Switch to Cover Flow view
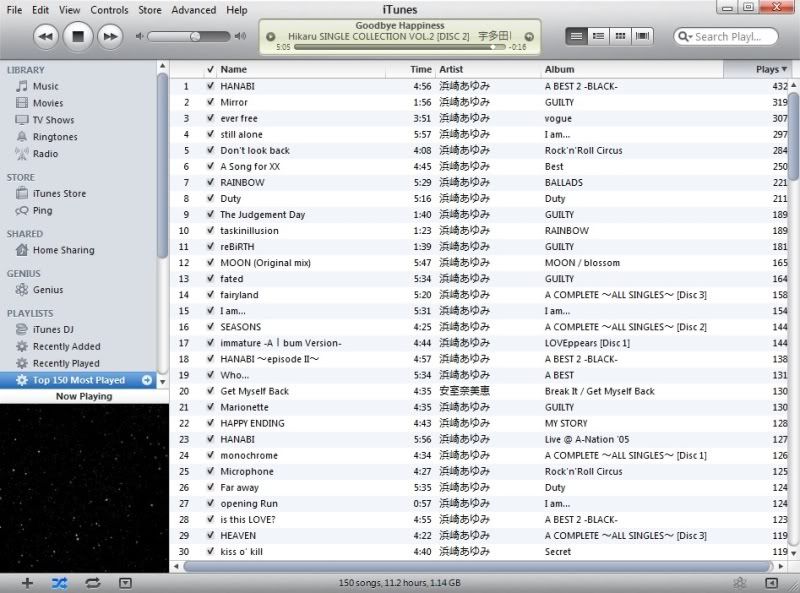800x593 pixels. coord(642,36)
